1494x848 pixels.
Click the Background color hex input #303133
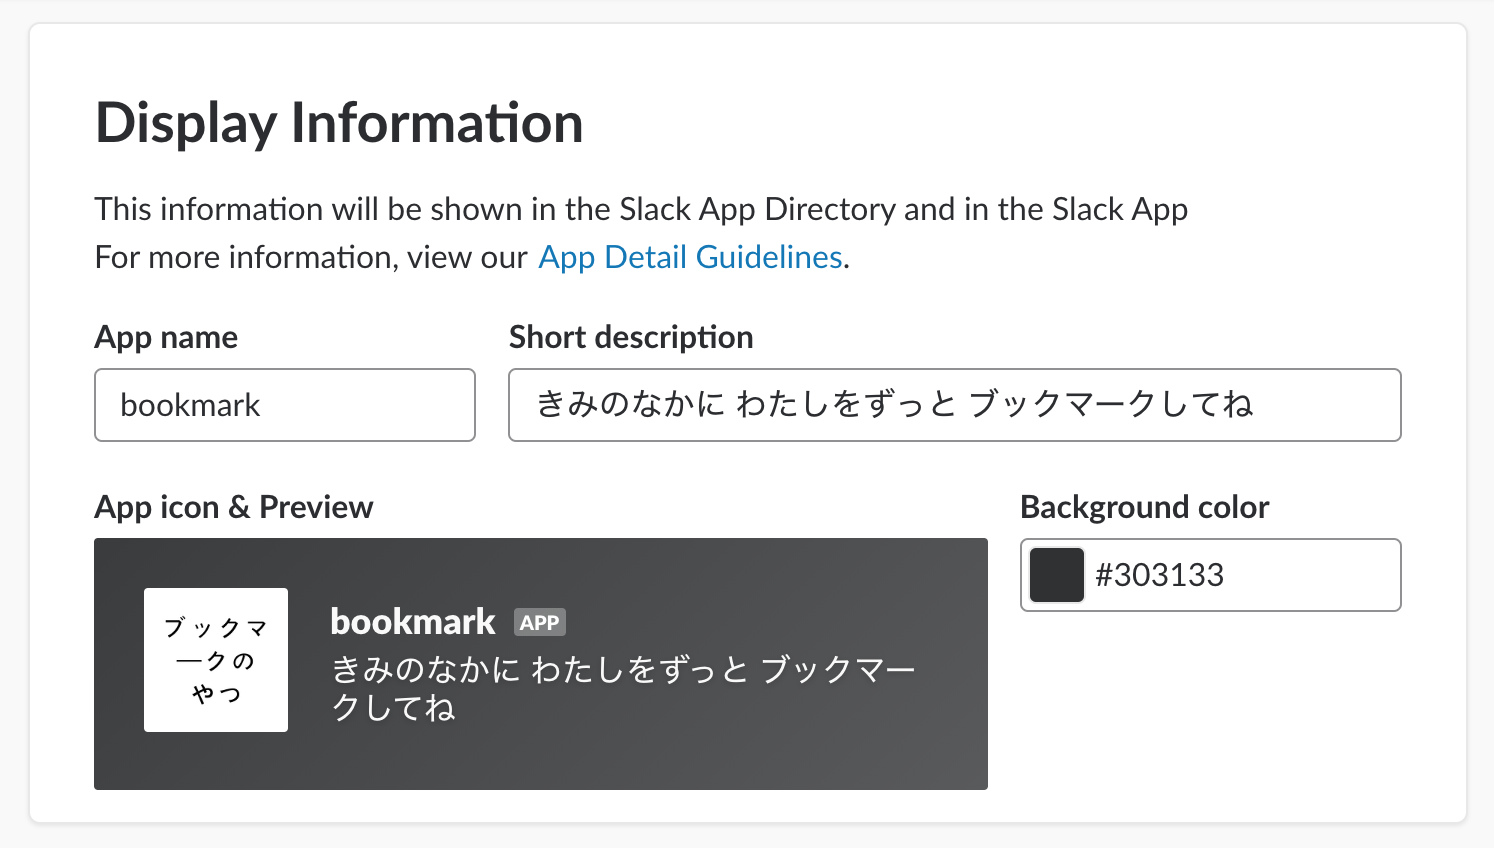pyautogui.click(x=1211, y=575)
